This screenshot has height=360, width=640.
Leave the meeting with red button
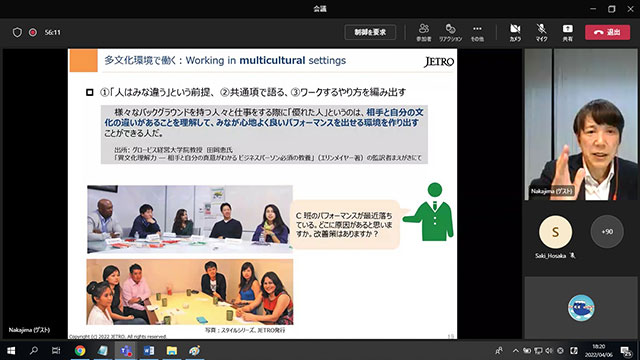coord(607,32)
